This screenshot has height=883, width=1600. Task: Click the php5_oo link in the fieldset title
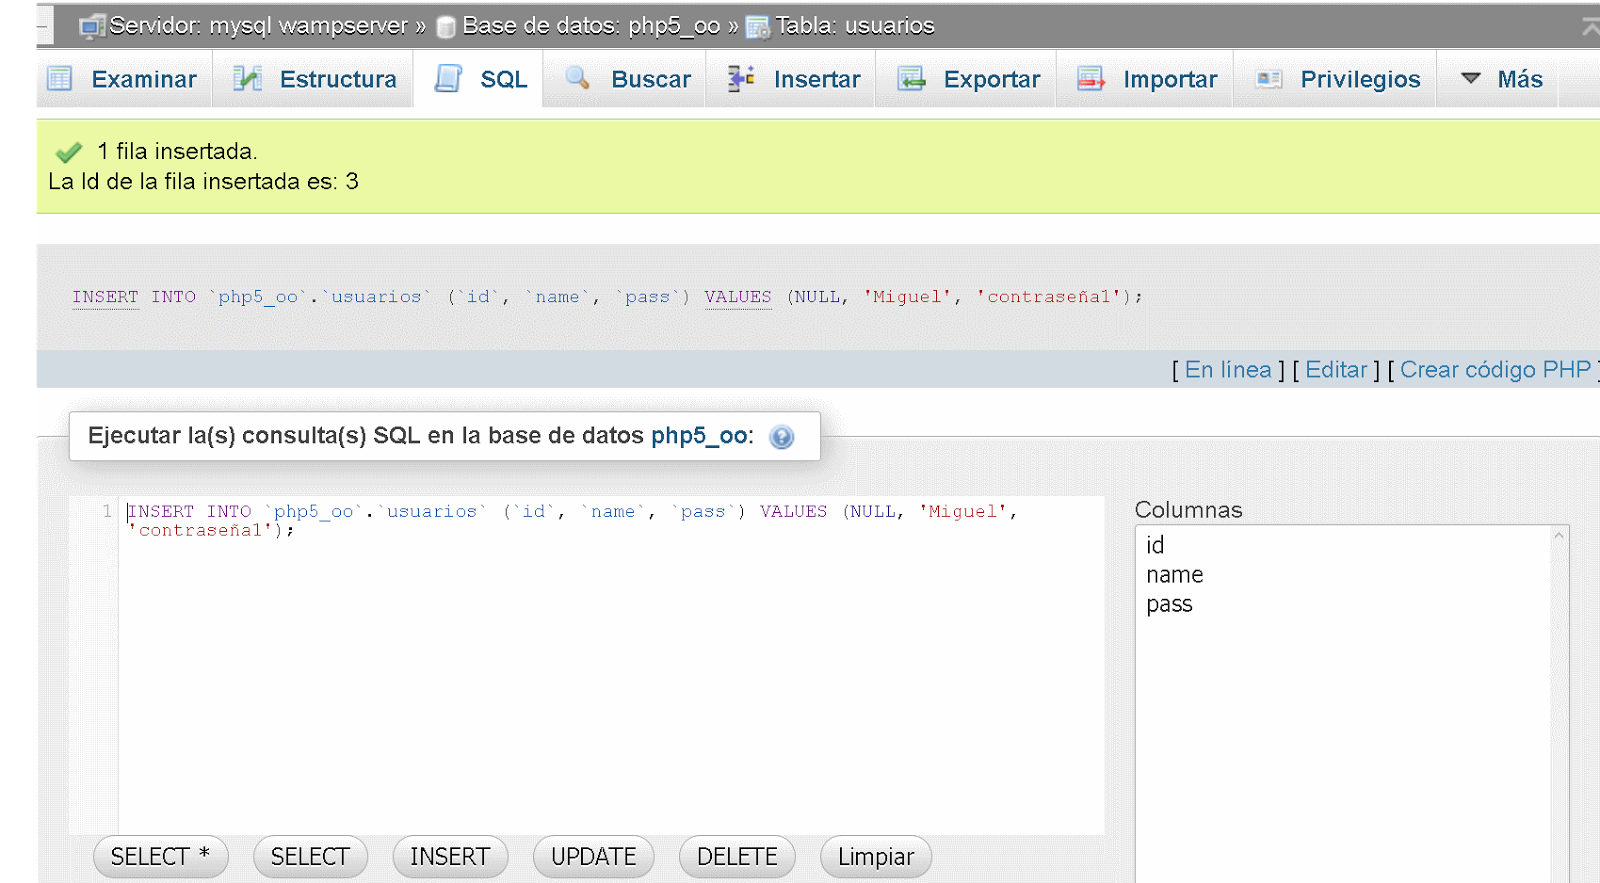[699, 436]
